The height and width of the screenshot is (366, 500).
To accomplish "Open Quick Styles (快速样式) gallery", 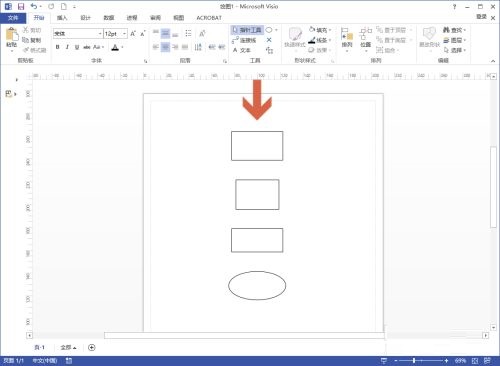I will point(295,38).
